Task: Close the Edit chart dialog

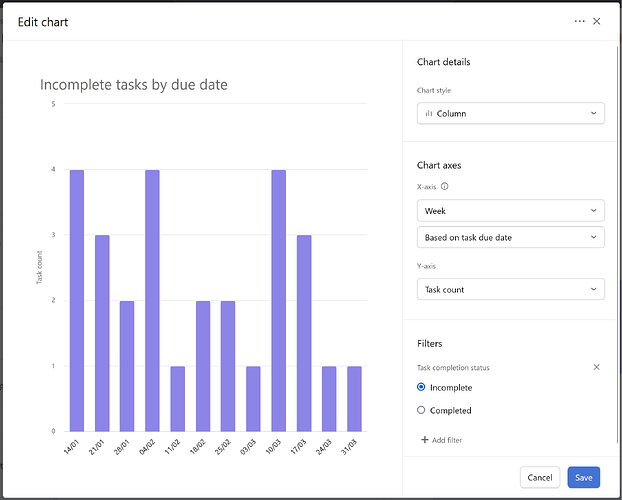Action: pyautogui.click(x=596, y=21)
